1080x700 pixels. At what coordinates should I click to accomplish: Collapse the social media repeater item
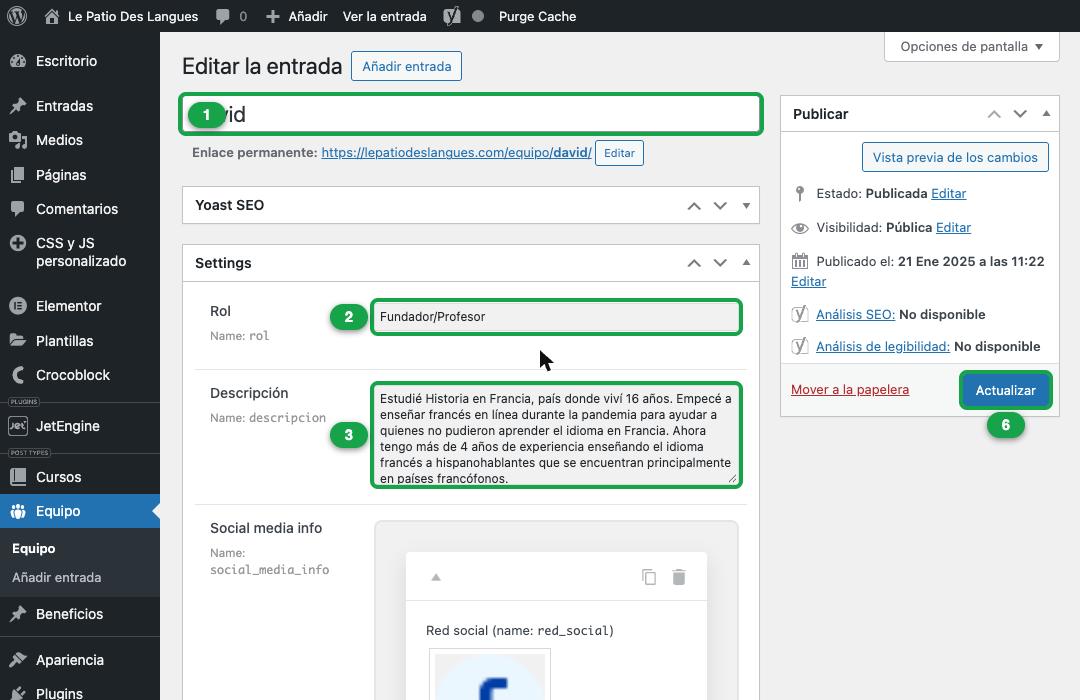436,577
